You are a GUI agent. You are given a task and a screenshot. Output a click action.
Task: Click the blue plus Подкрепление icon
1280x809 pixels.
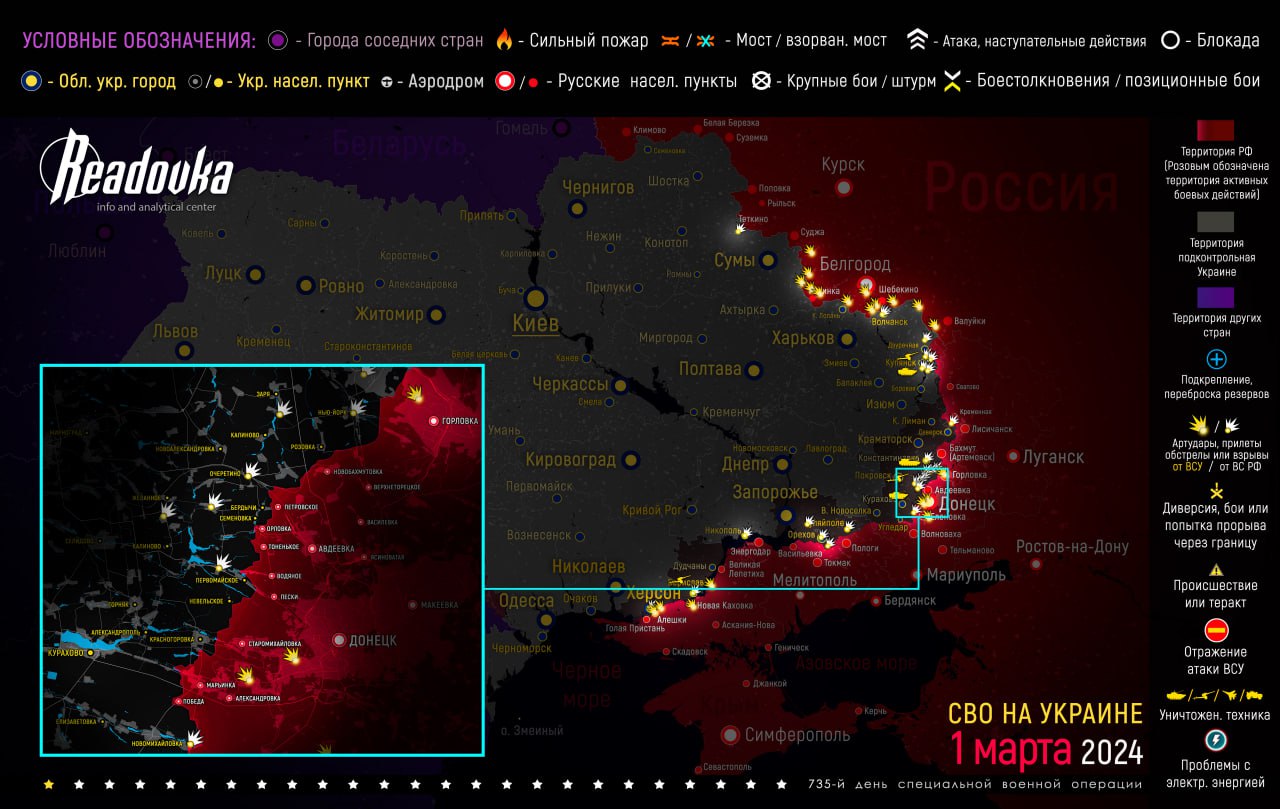(x=1216, y=359)
